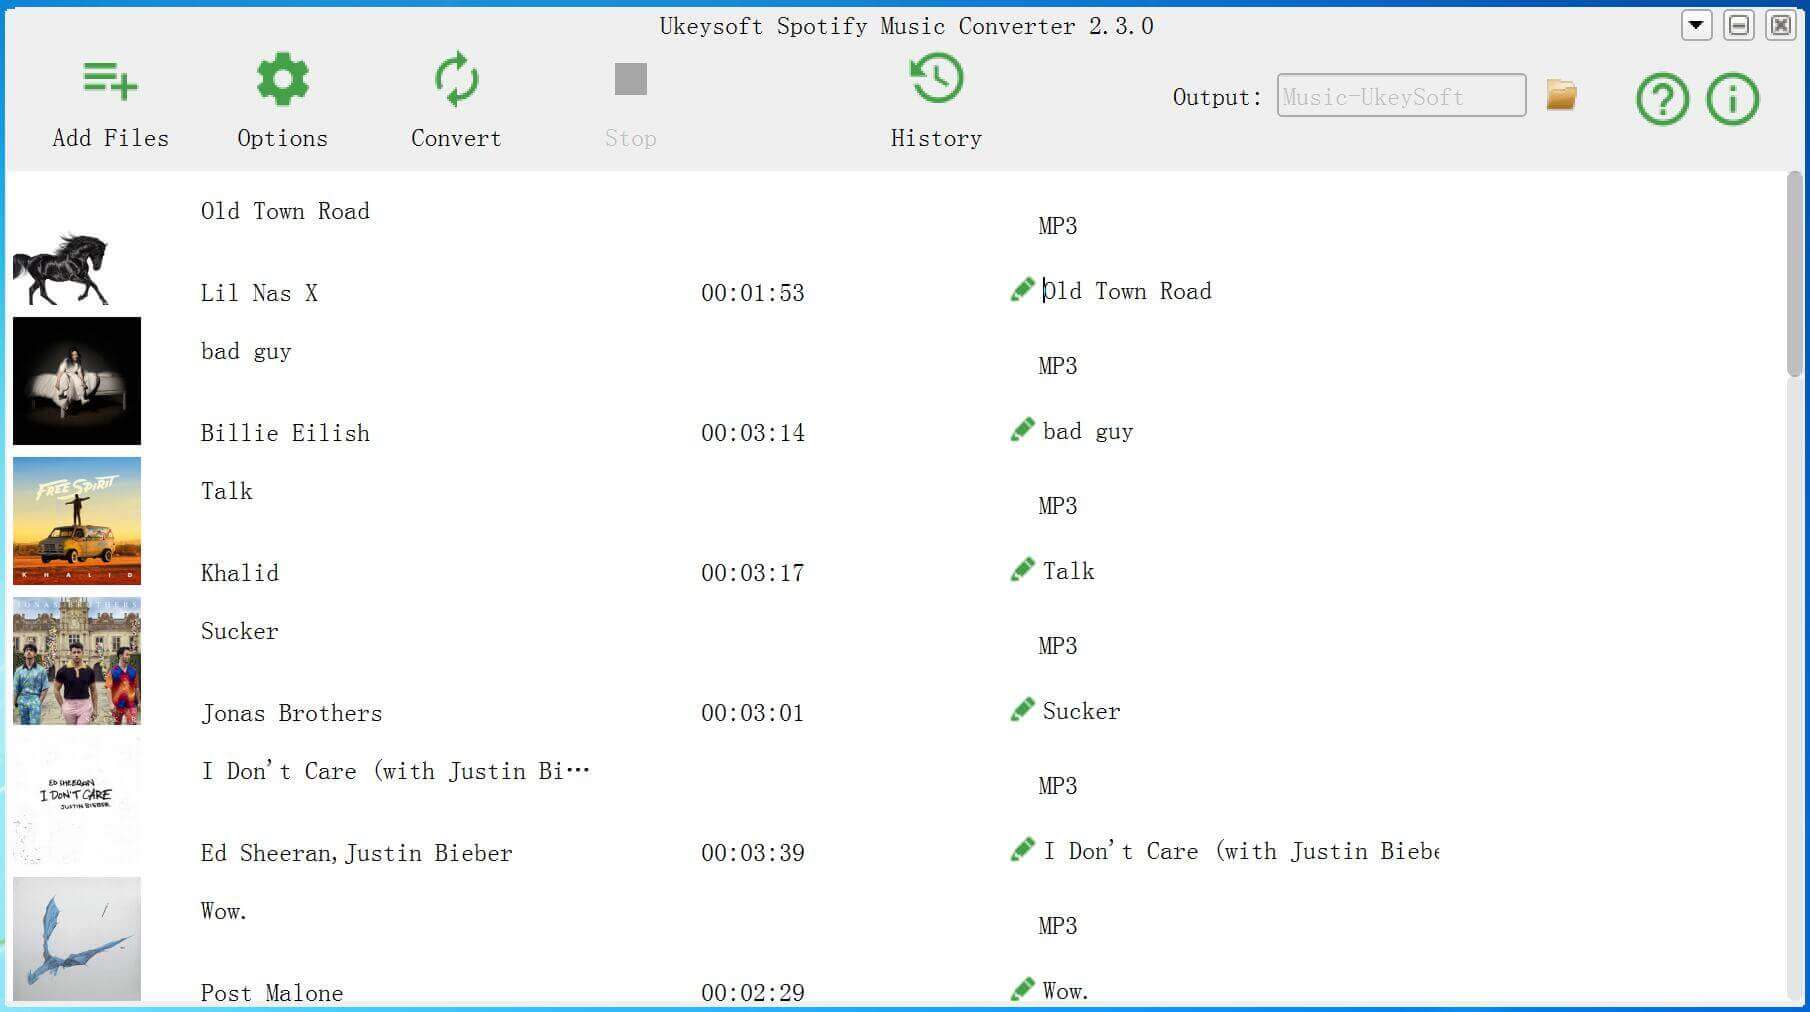Click the Stop label

tap(630, 138)
